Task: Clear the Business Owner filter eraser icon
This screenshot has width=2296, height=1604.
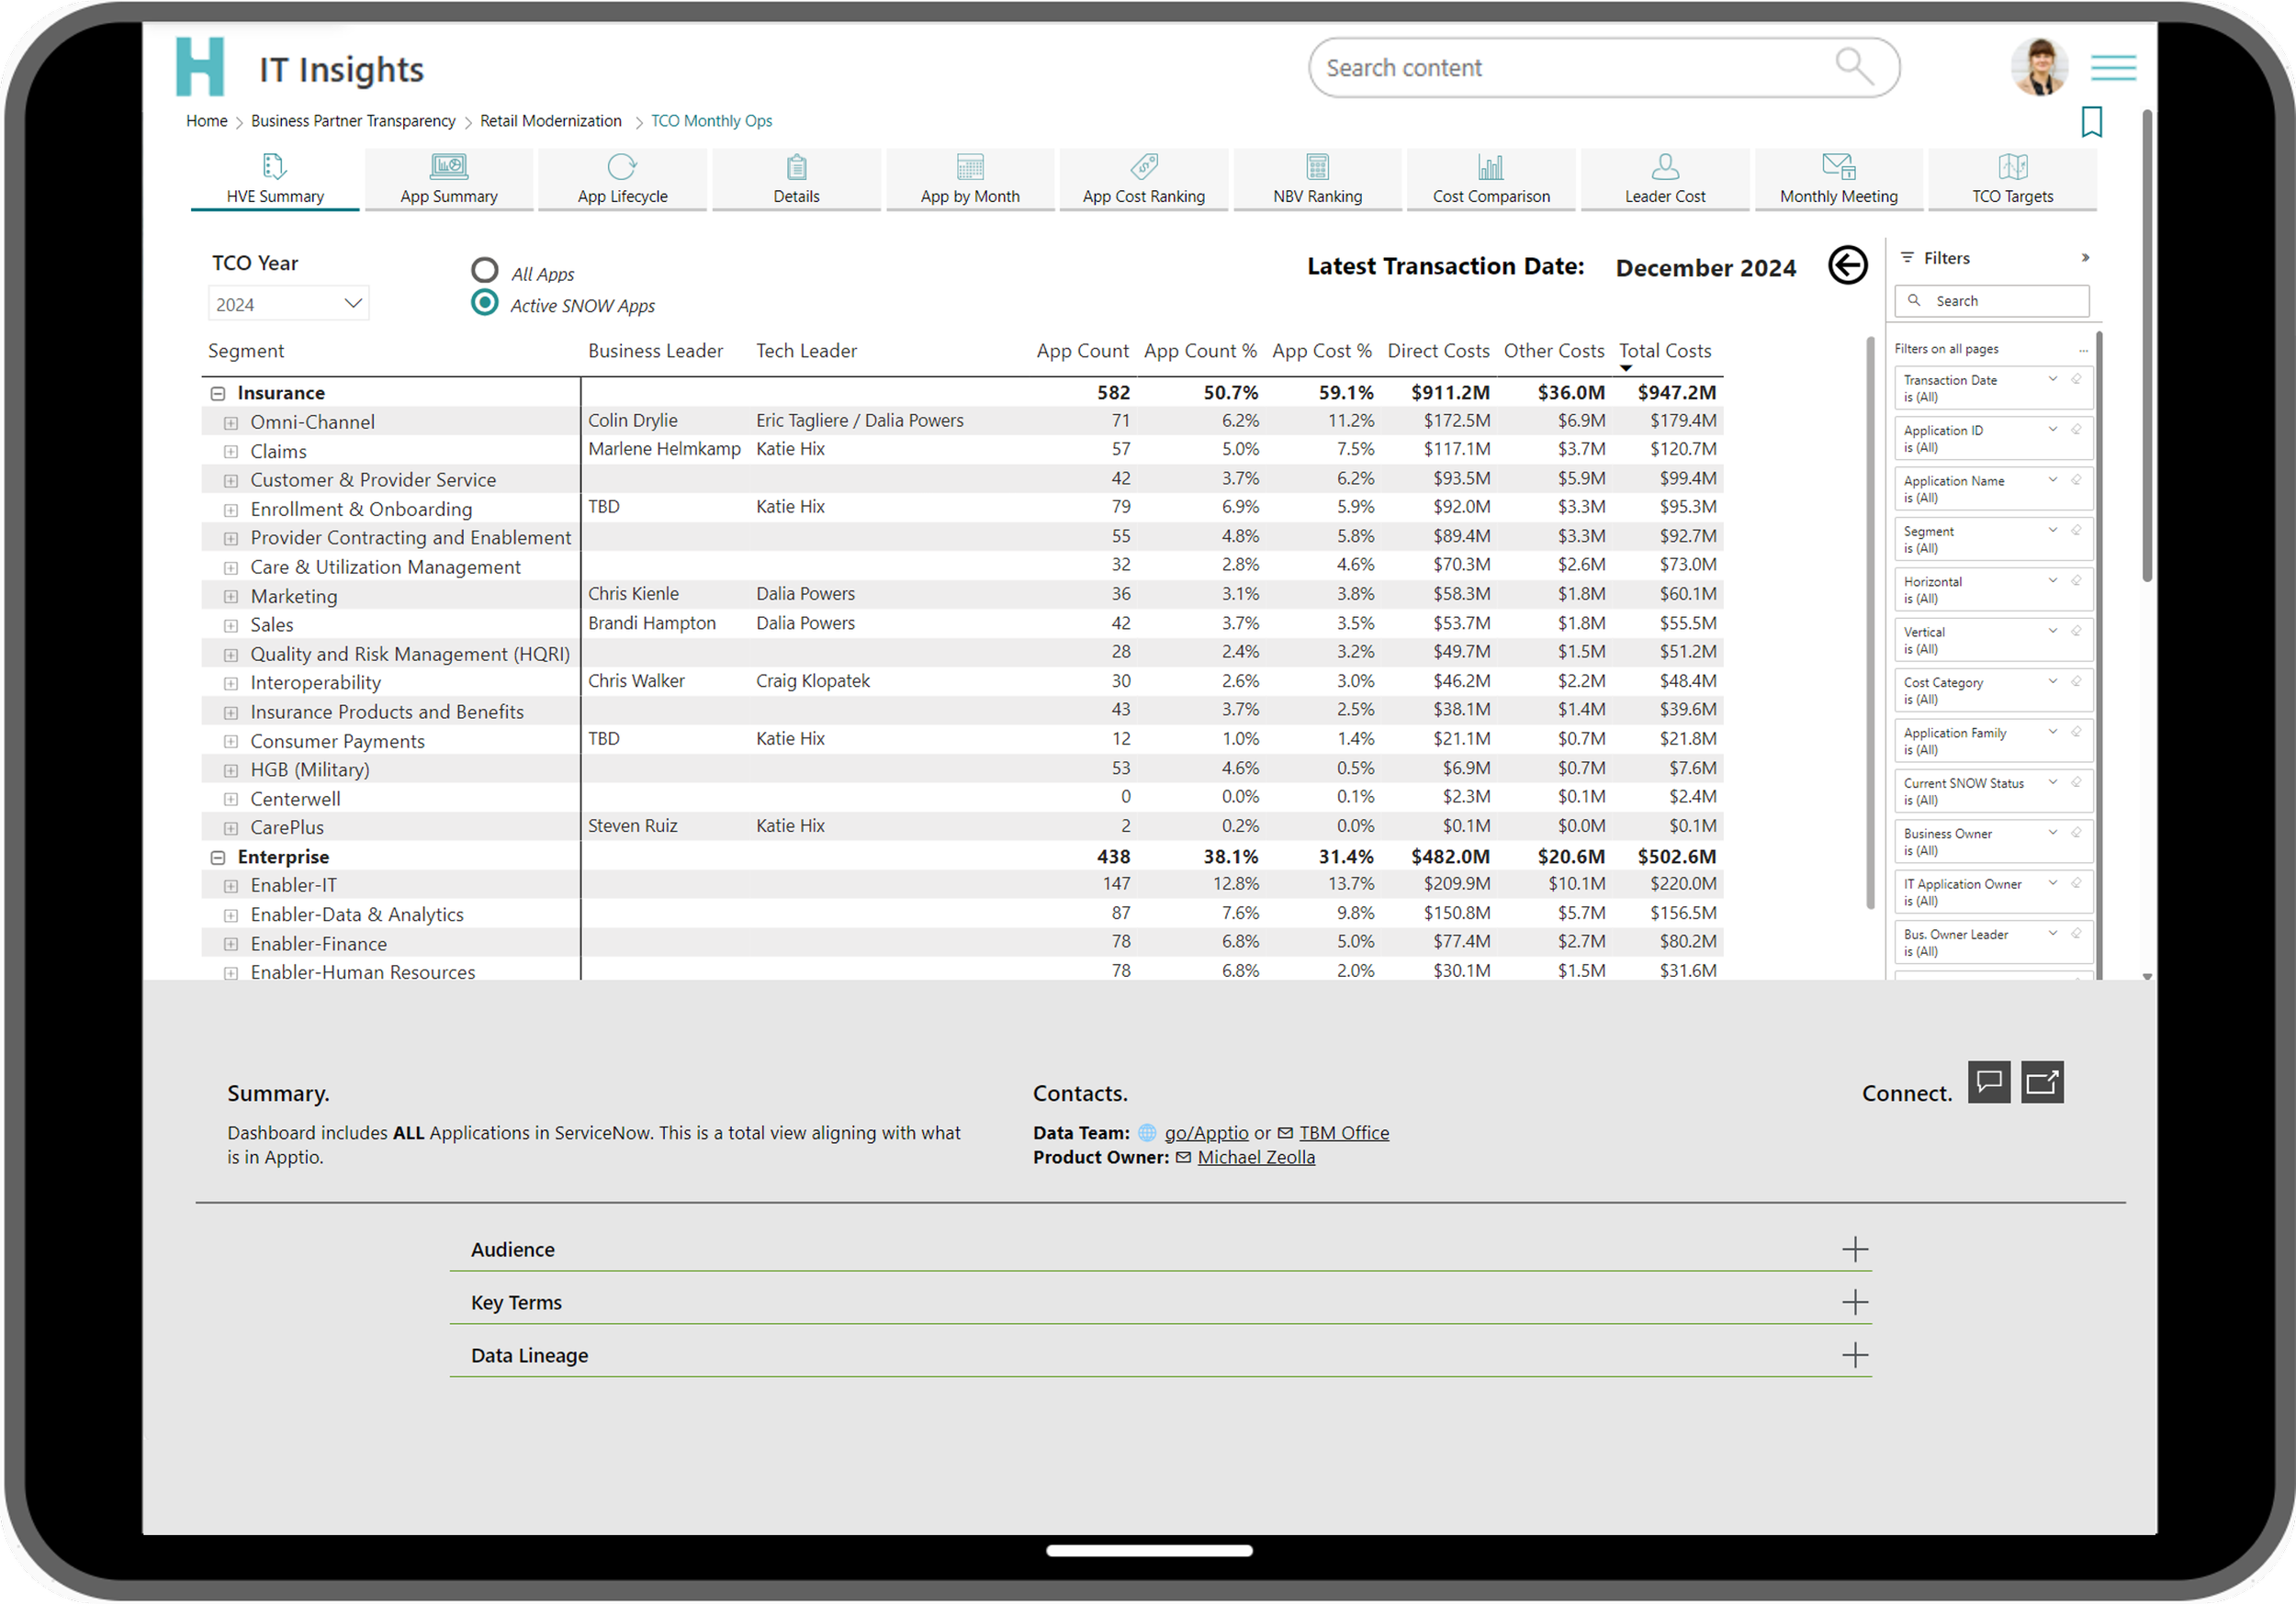Action: tap(2076, 832)
